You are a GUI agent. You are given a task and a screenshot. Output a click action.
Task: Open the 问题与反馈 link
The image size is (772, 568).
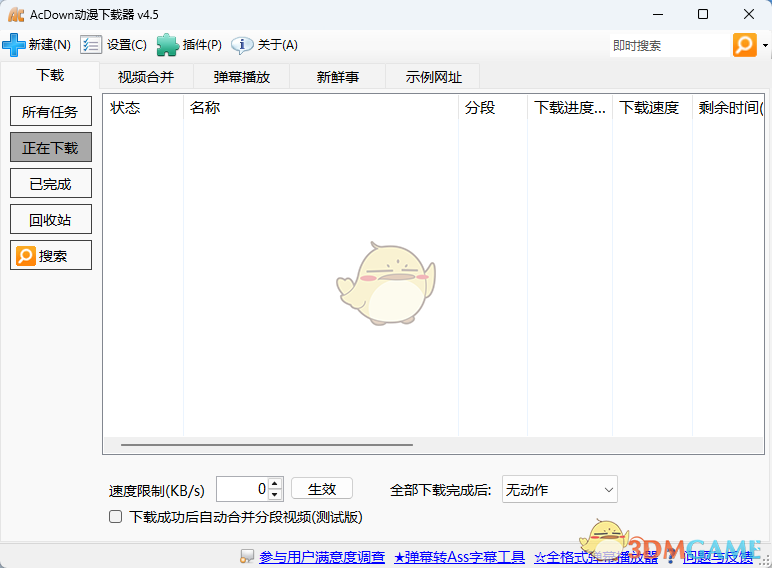718,557
